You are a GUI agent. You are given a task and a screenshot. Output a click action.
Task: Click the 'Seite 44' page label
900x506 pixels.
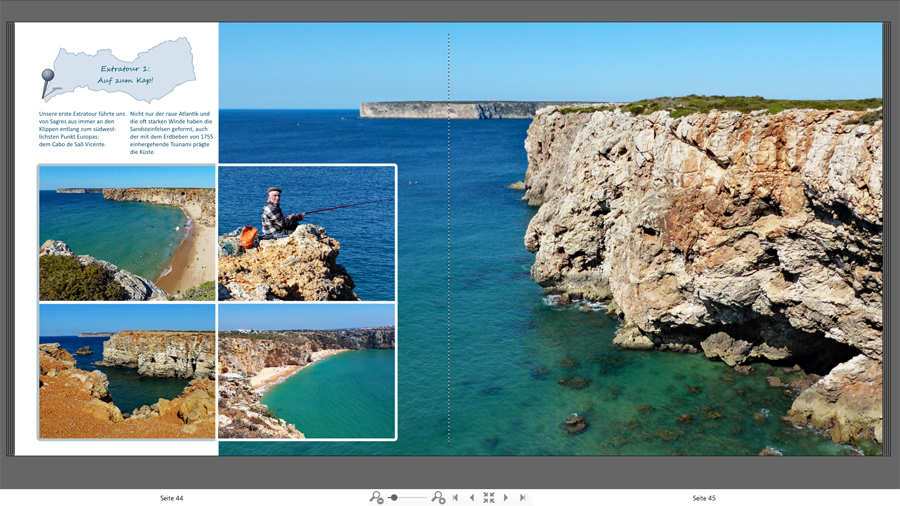coord(172,497)
